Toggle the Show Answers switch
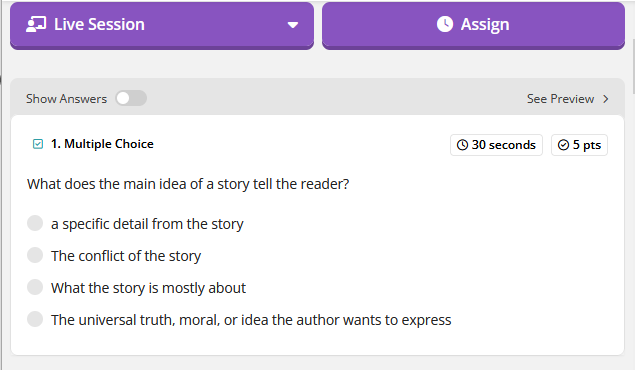The width and height of the screenshot is (635, 370). (131, 98)
